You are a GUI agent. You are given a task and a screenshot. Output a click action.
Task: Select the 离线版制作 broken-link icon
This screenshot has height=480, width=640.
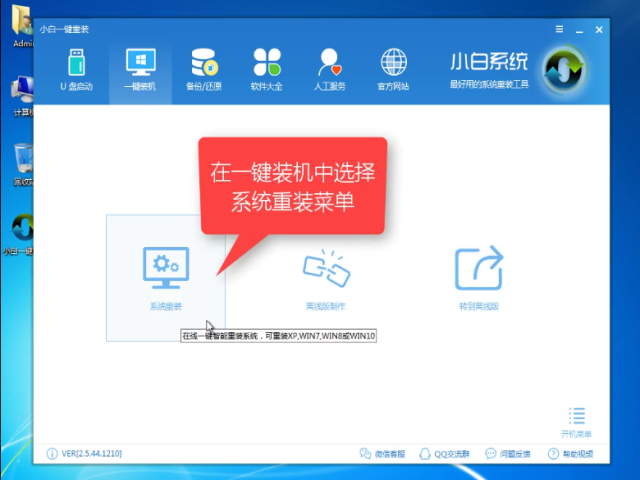pyautogui.click(x=324, y=268)
